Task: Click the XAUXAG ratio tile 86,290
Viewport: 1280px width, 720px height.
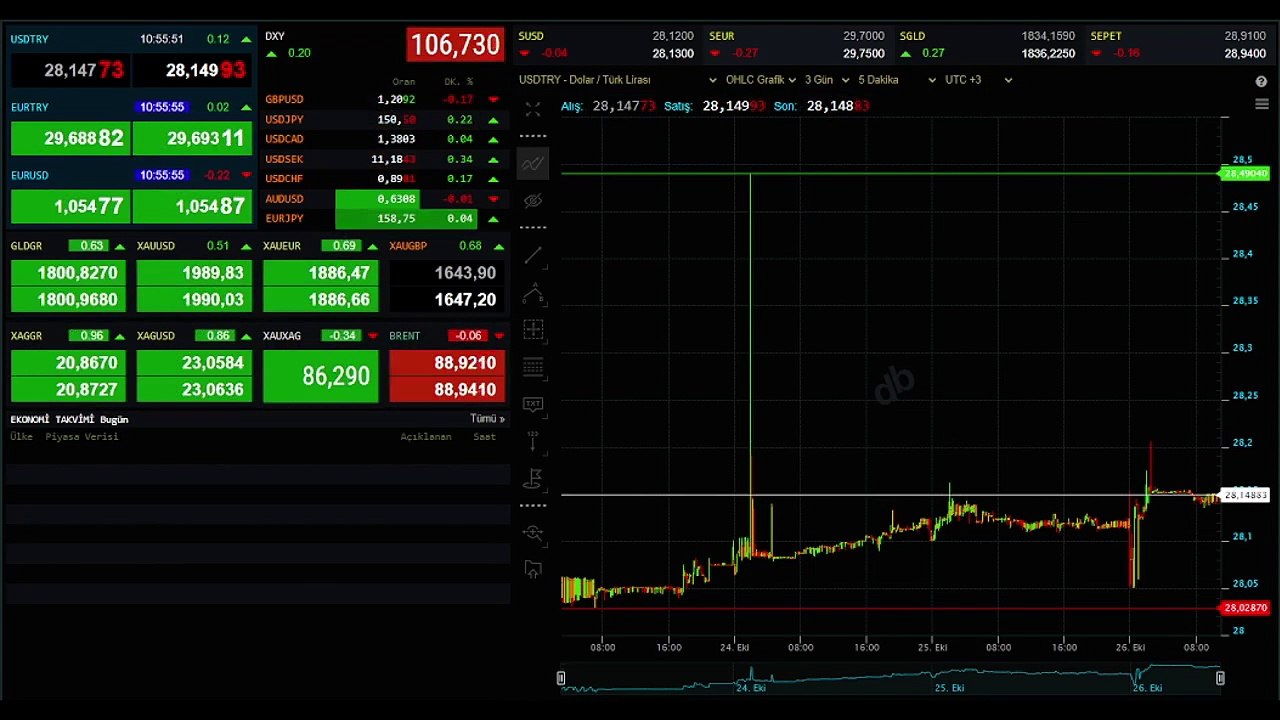Action: (321, 376)
